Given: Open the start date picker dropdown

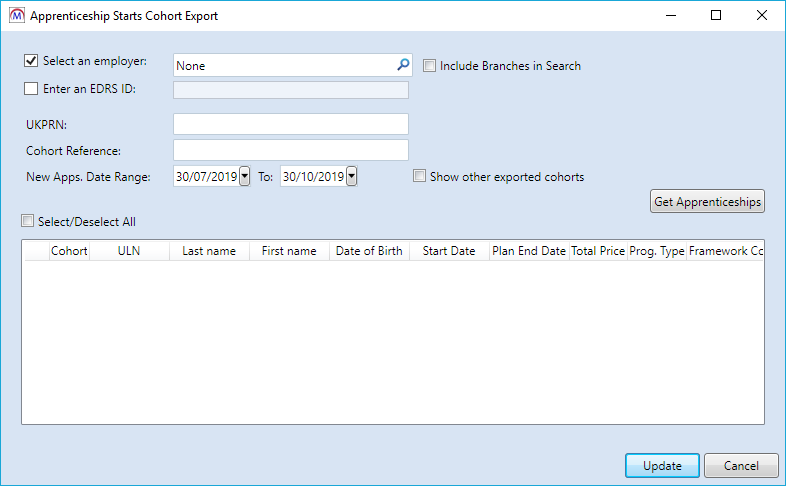Looking at the screenshot, I should [244, 177].
